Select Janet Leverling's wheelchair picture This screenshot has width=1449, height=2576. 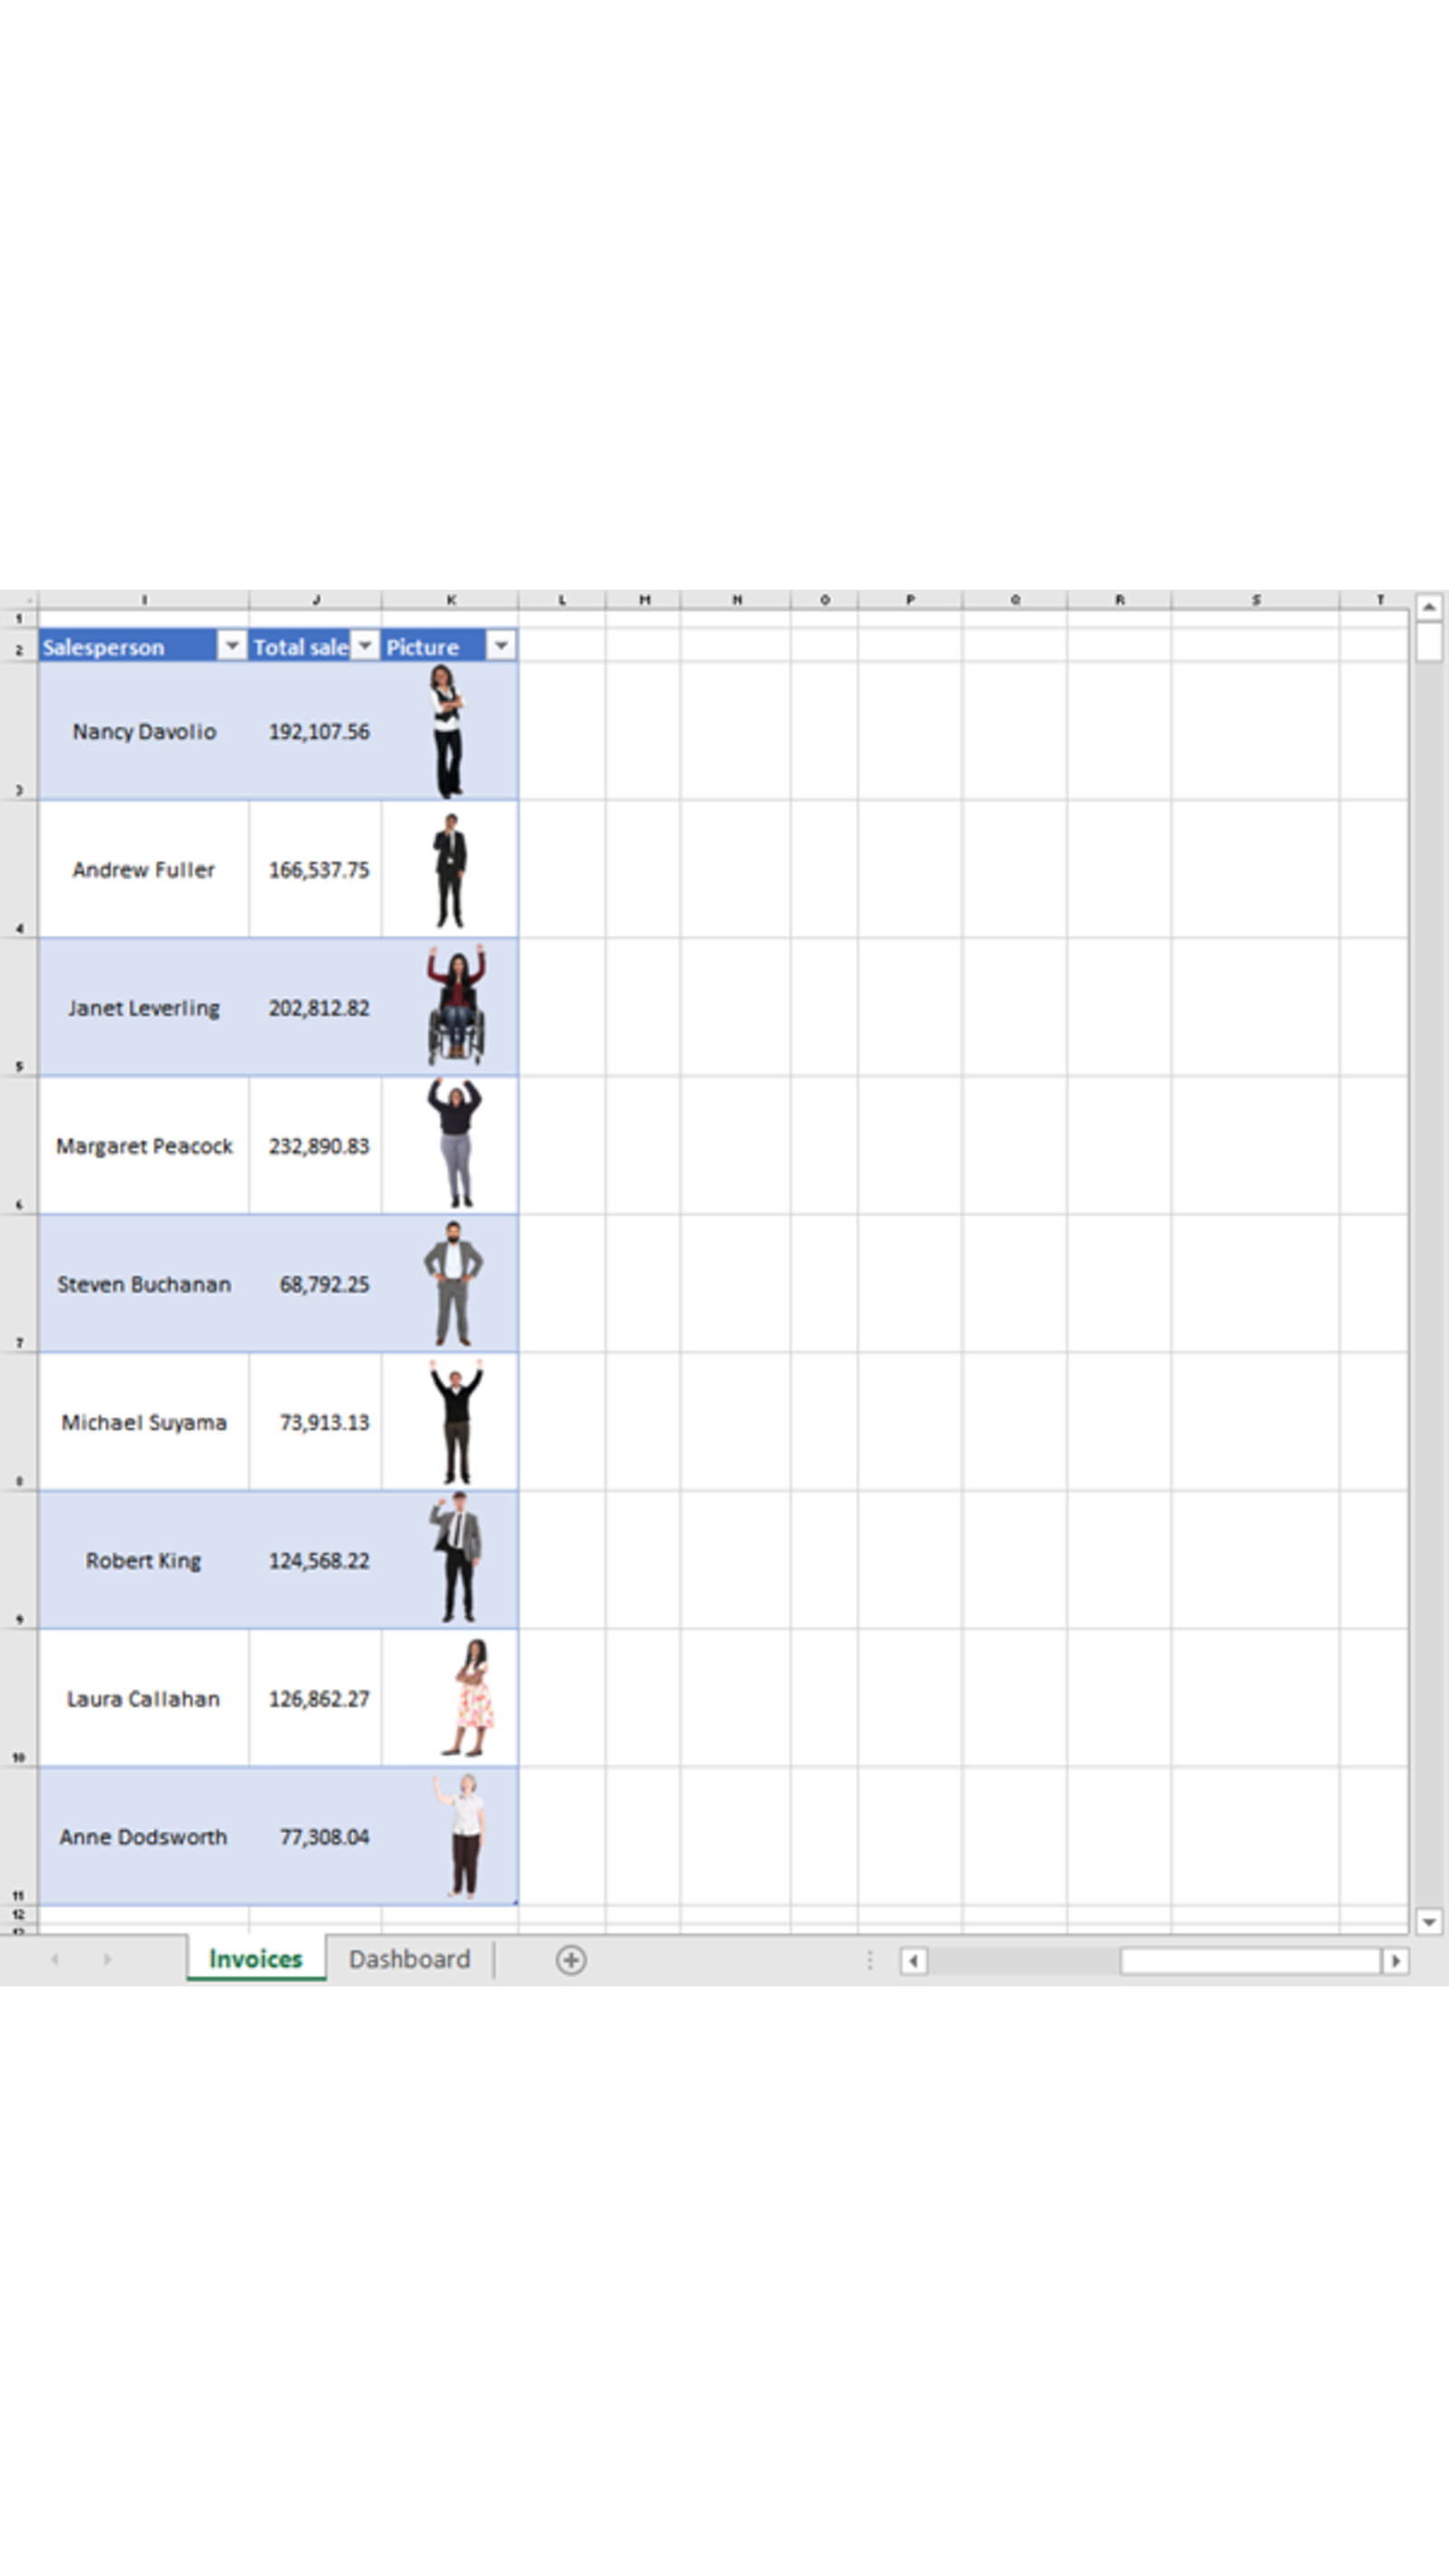456,1006
